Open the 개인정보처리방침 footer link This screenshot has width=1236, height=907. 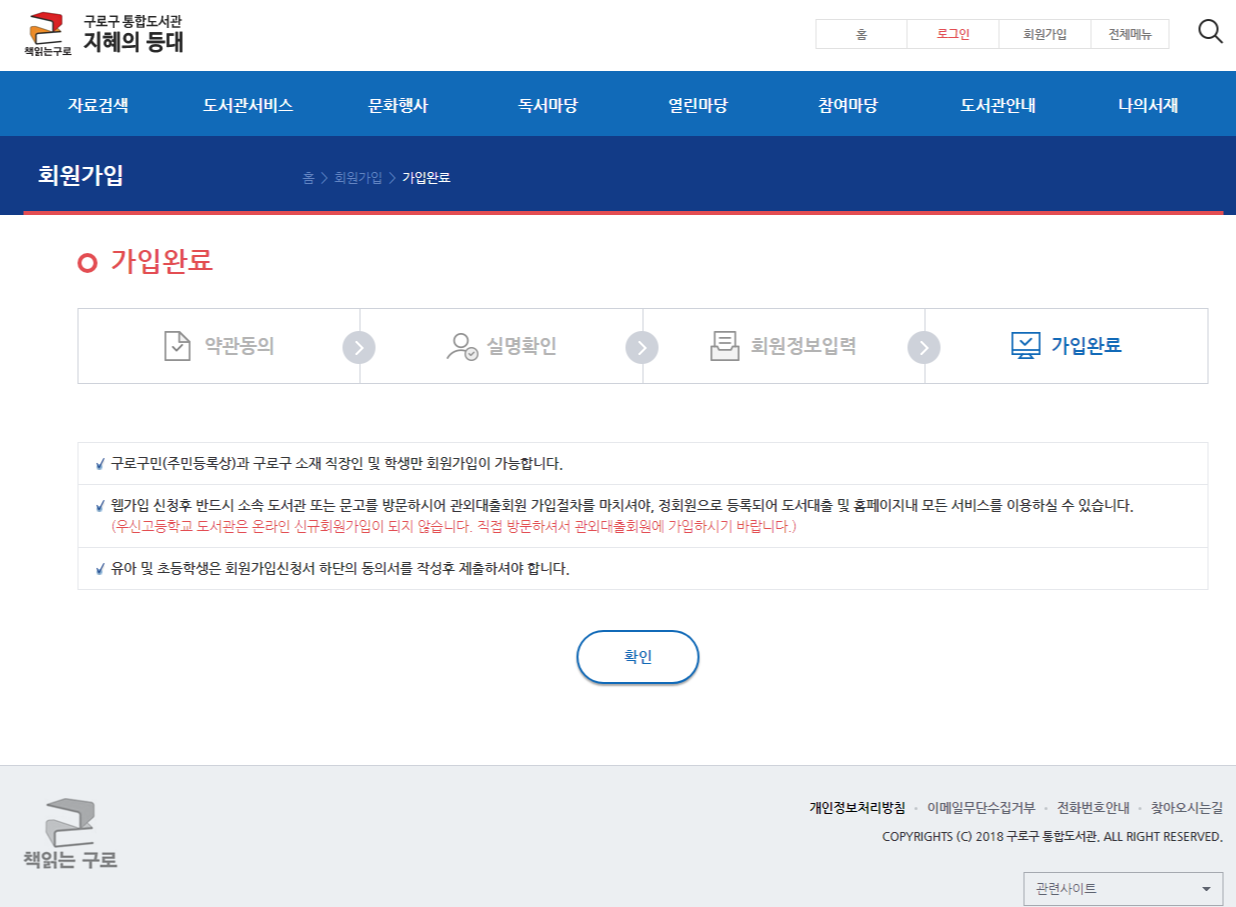coord(857,808)
